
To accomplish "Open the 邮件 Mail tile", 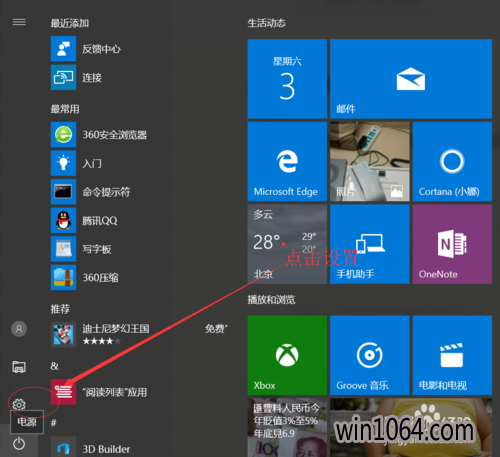I will coord(411,79).
